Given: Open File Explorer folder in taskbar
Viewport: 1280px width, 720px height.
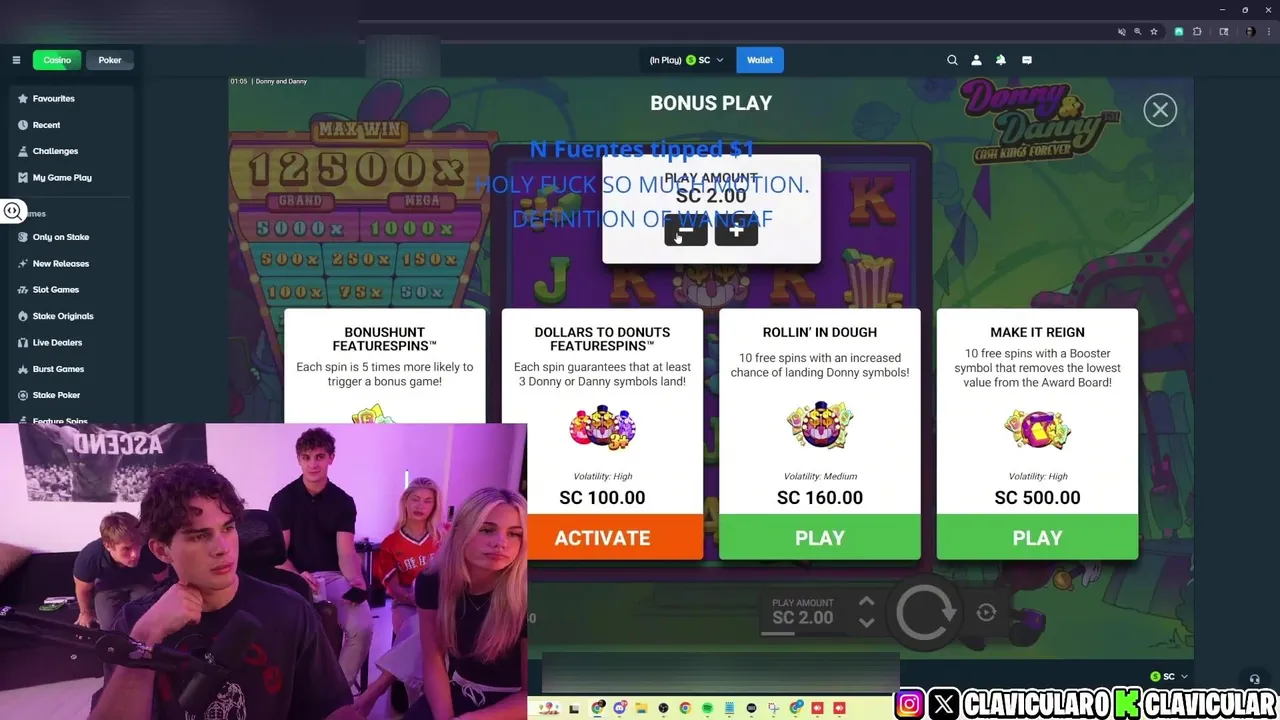Looking at the screenshot, I should pyautogui.click(x=642, y=708).
